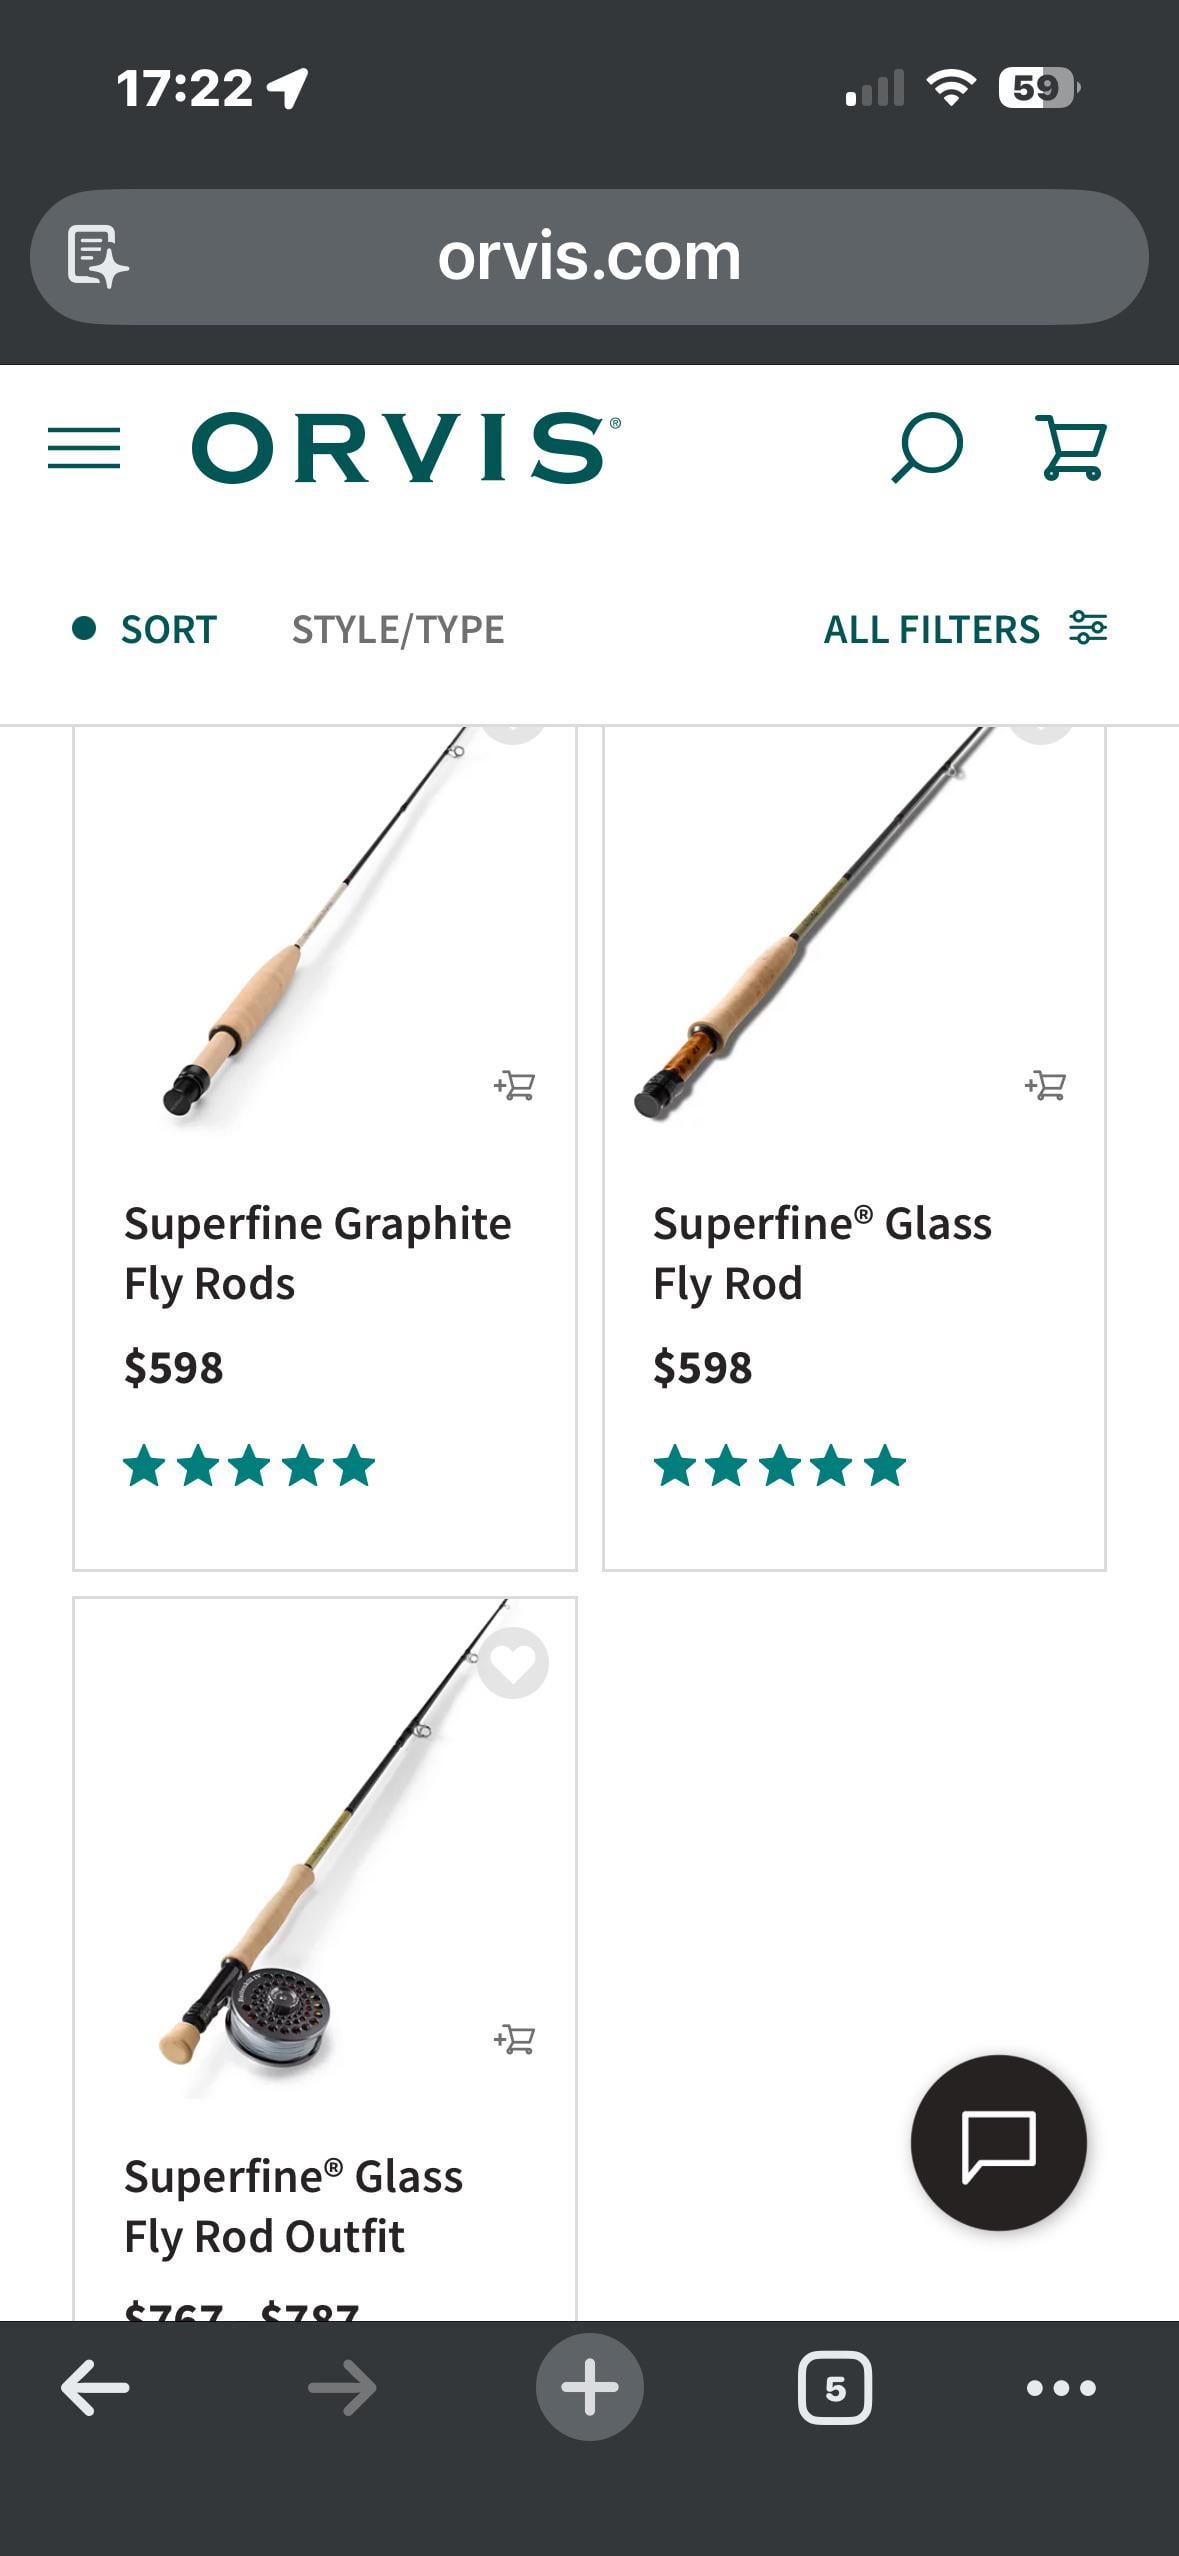Viewport: 1179px width, 2556px height.
Task: Expand the Style/Type filter
Action: click(398, 629)
